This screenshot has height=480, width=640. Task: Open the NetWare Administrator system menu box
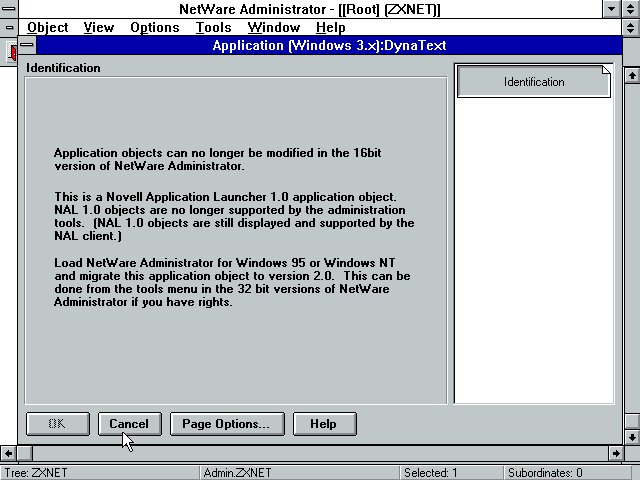click(8, 9)
